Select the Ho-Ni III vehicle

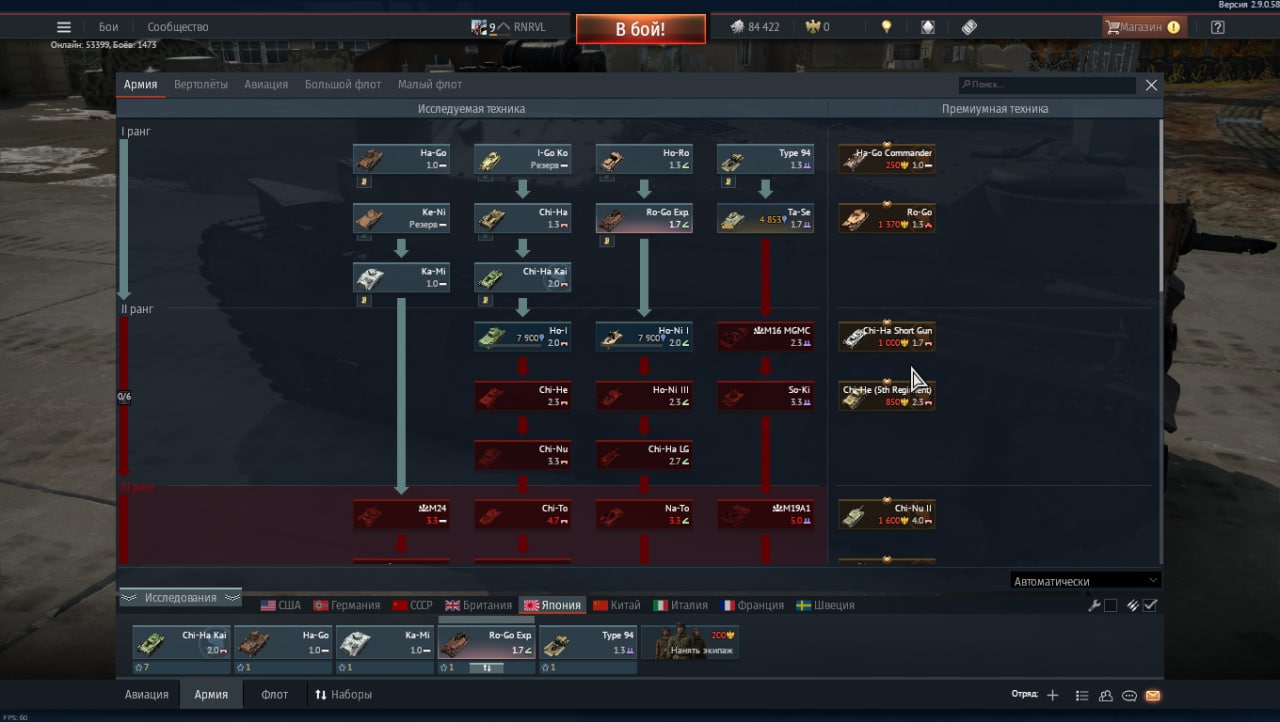pyautogui.click(x=644, y=396)
